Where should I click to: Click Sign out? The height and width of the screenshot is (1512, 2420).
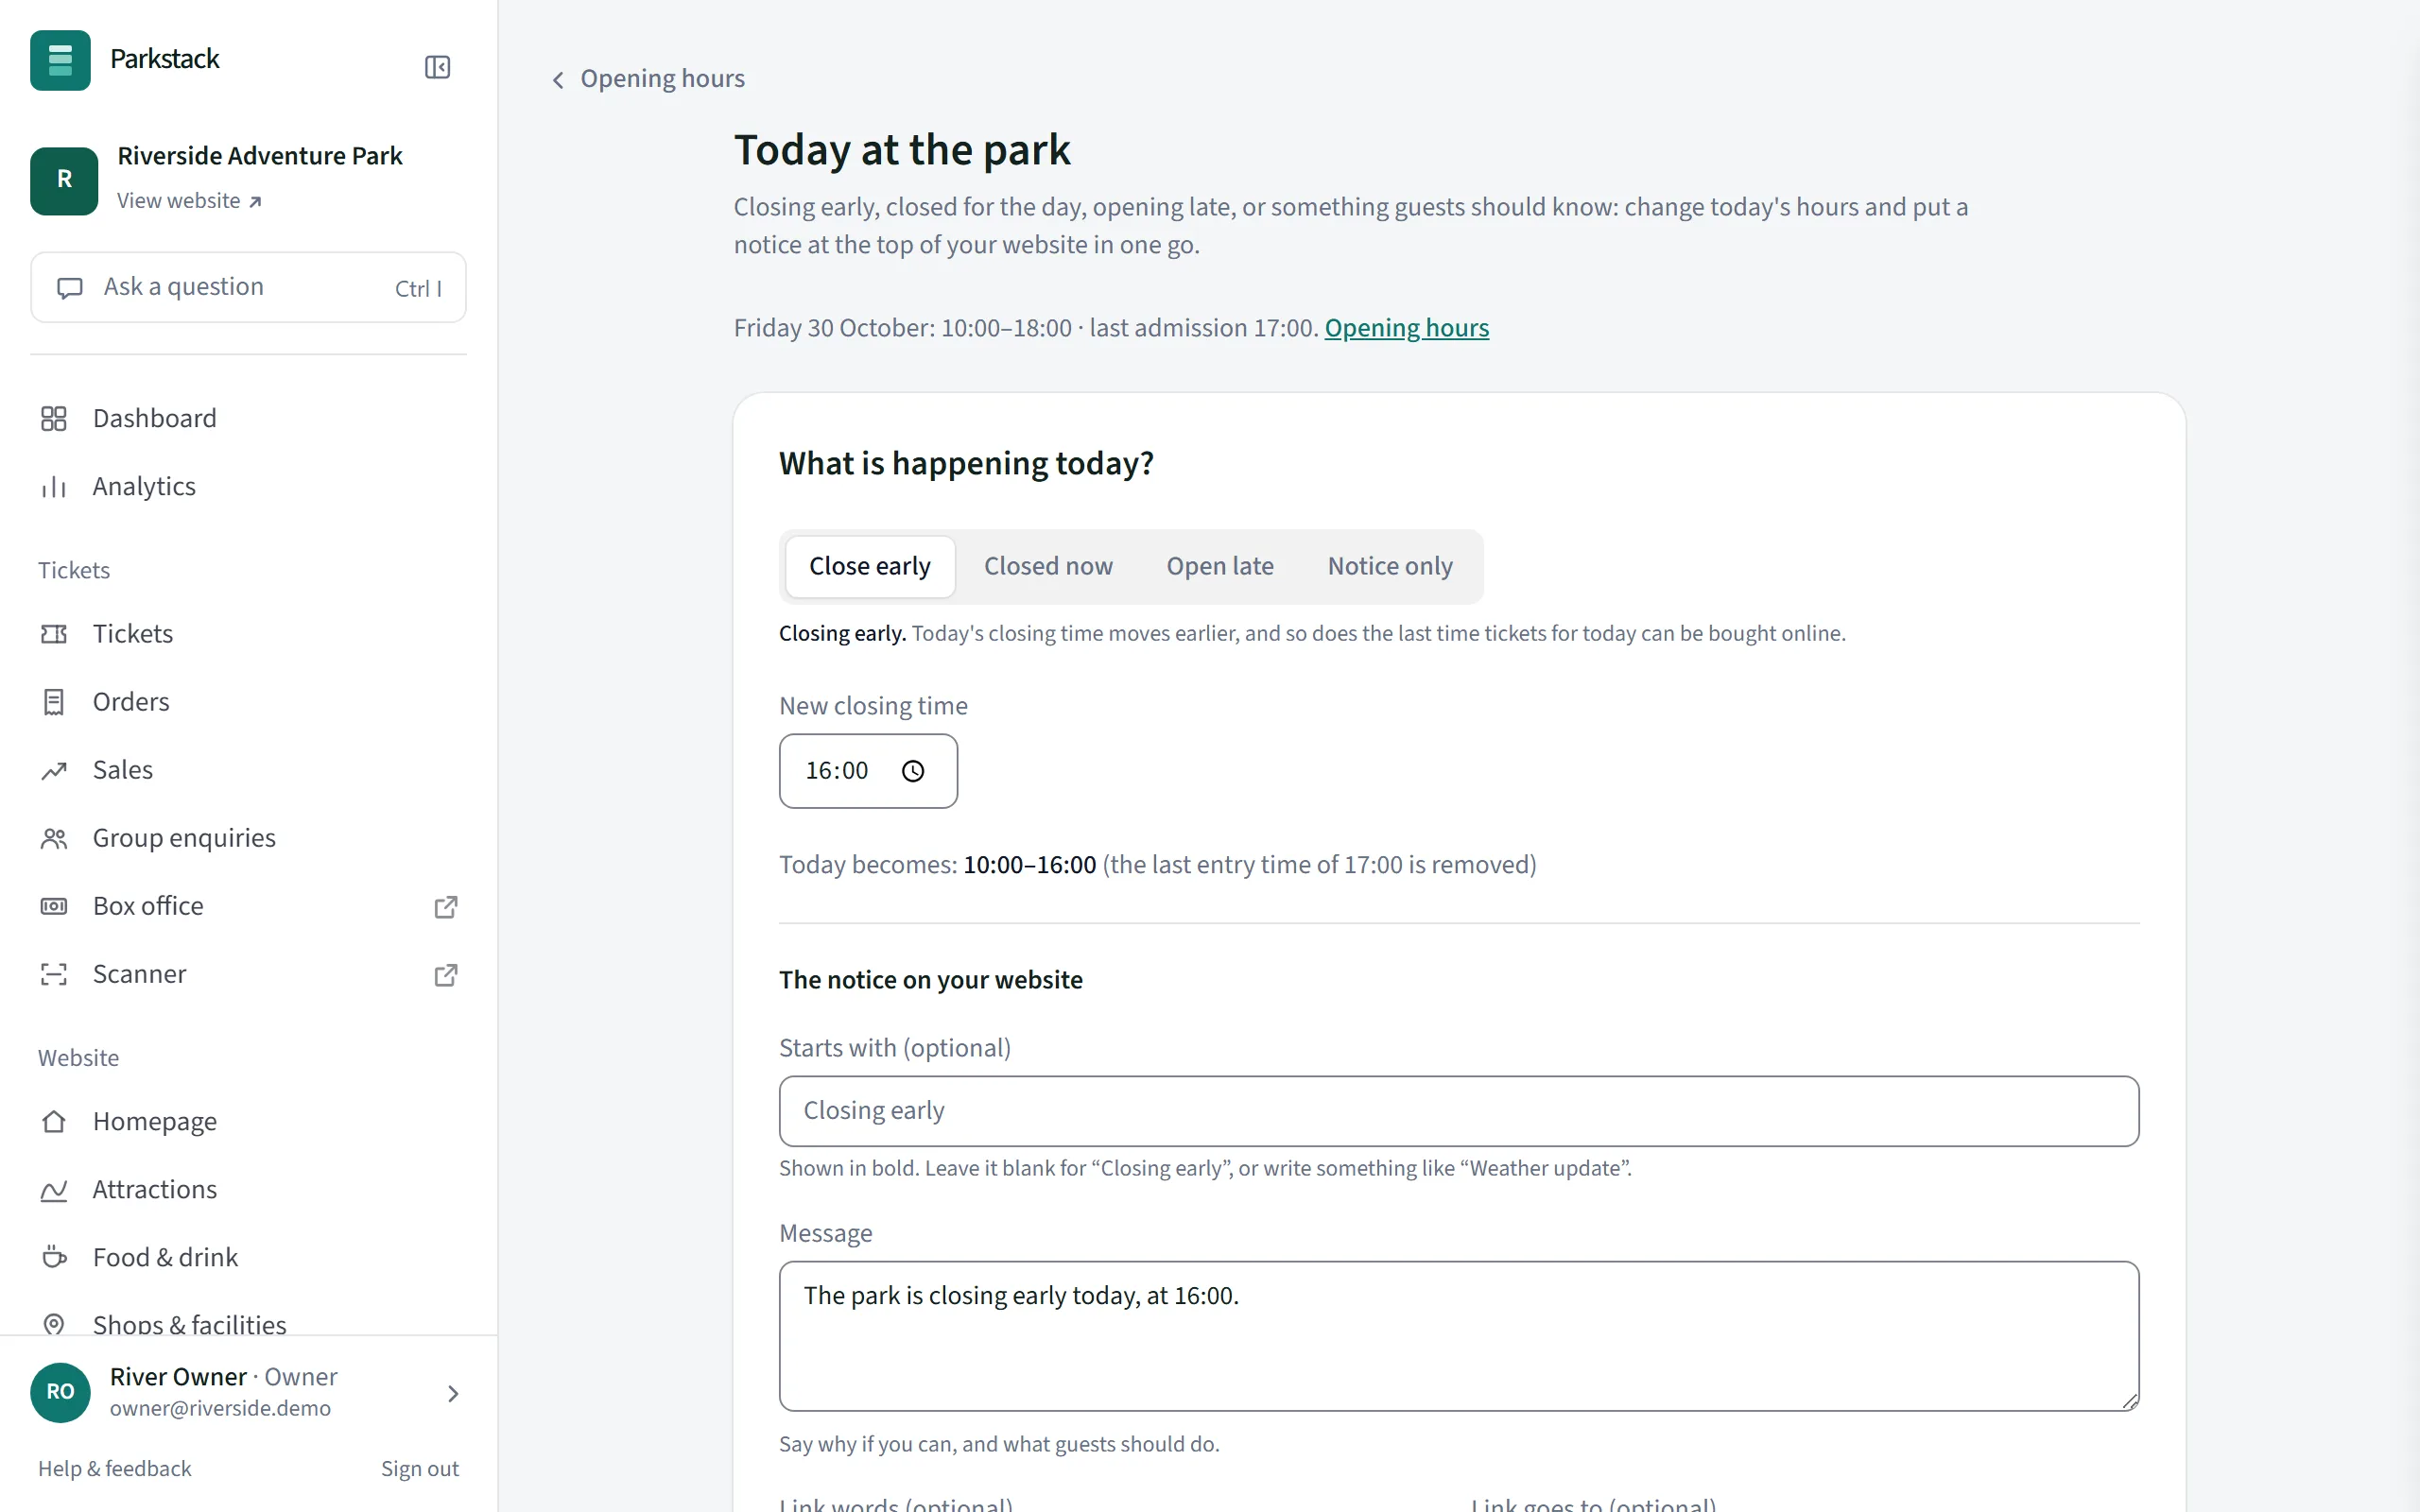point(419,1468)
